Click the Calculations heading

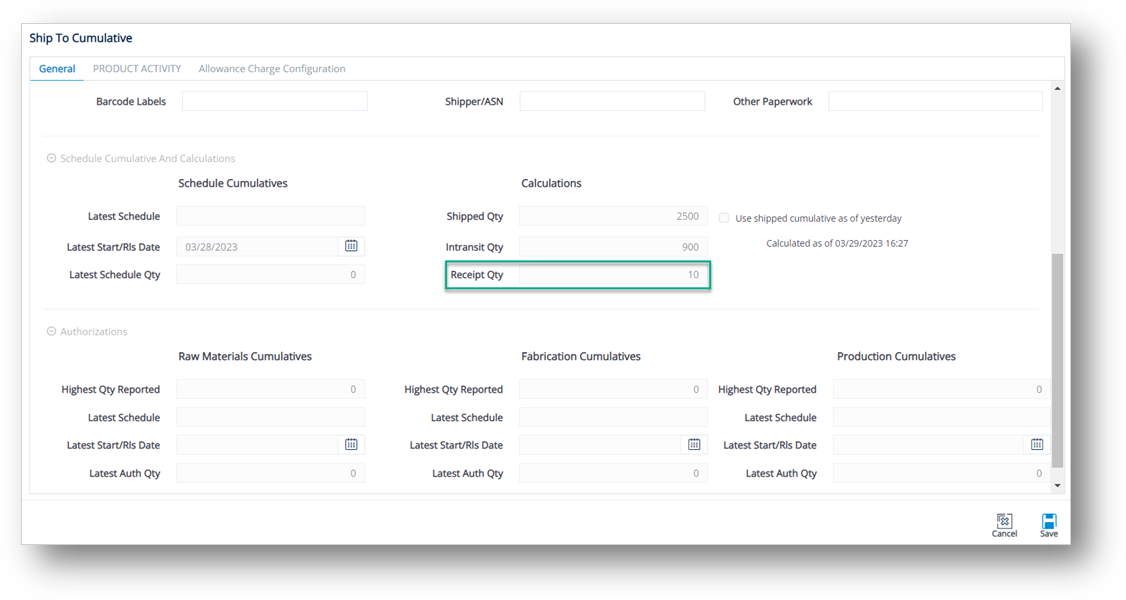pyautogui.click(x=551, y=183)
